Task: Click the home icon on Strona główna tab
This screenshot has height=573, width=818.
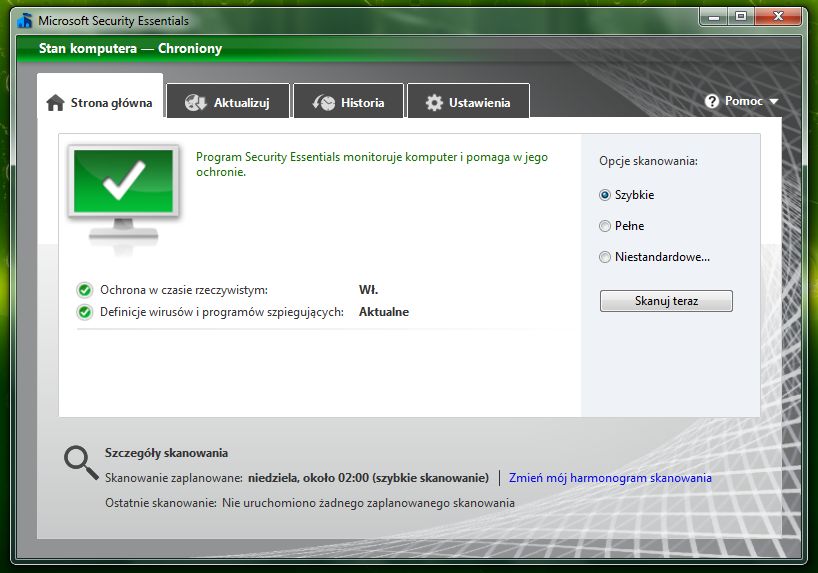Action: click(55, 103)
